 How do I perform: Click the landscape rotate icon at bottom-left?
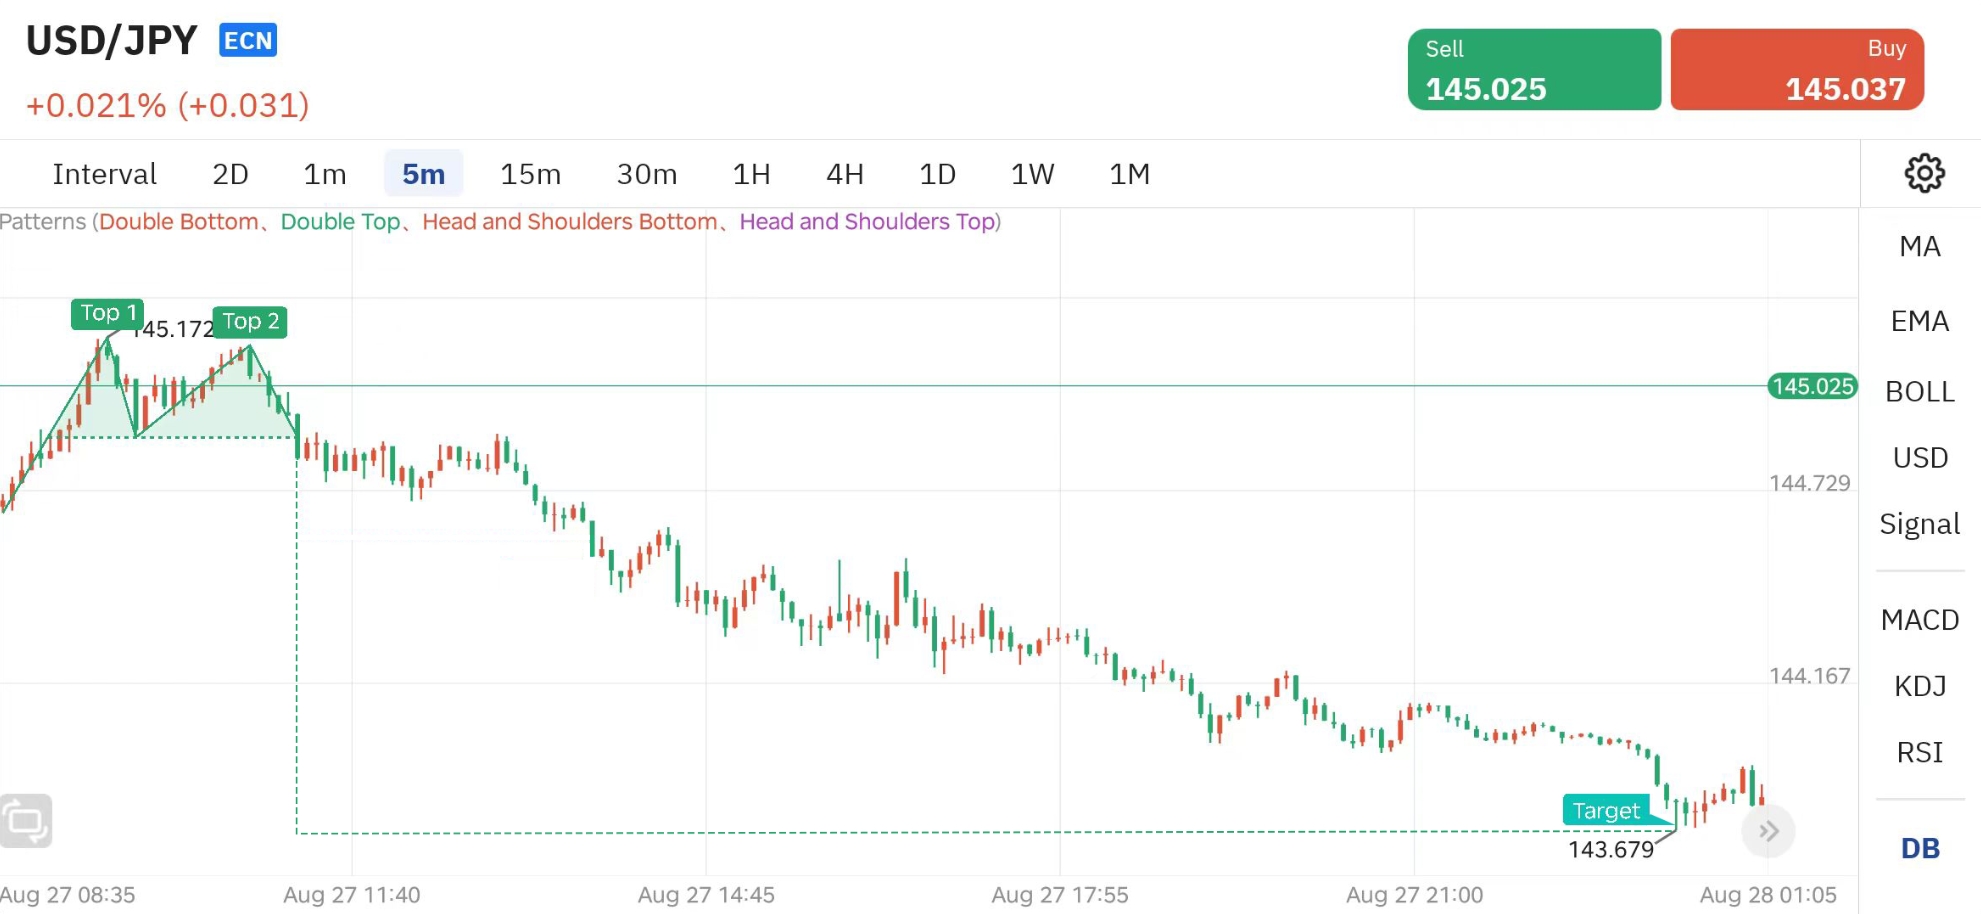pos(26,821)
